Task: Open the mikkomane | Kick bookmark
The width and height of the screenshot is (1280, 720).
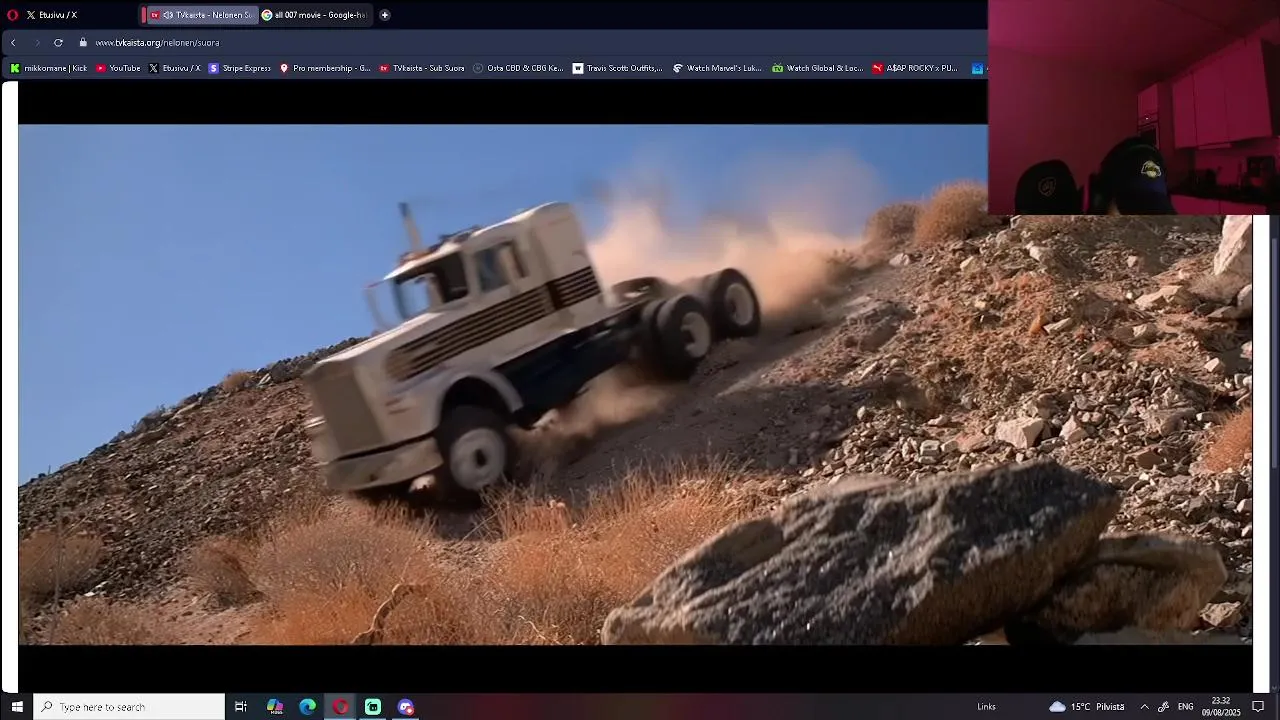Action: tap(48, 68)
